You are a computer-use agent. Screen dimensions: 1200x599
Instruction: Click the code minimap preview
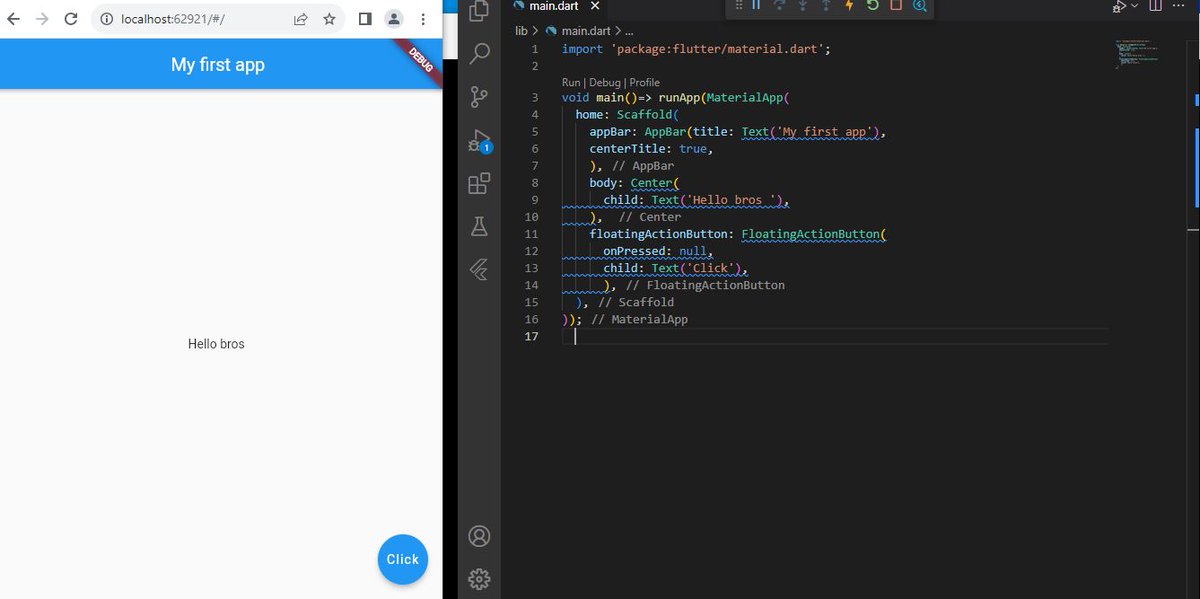point(1138,55)
